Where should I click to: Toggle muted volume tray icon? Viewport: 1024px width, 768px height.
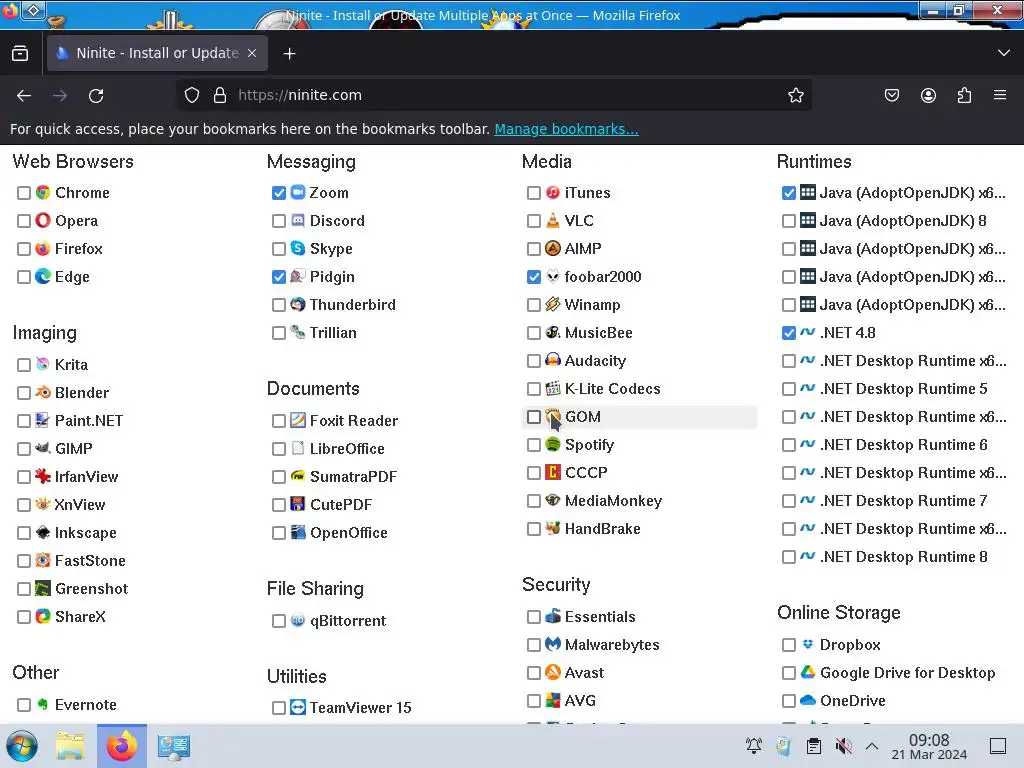[843, 746]
